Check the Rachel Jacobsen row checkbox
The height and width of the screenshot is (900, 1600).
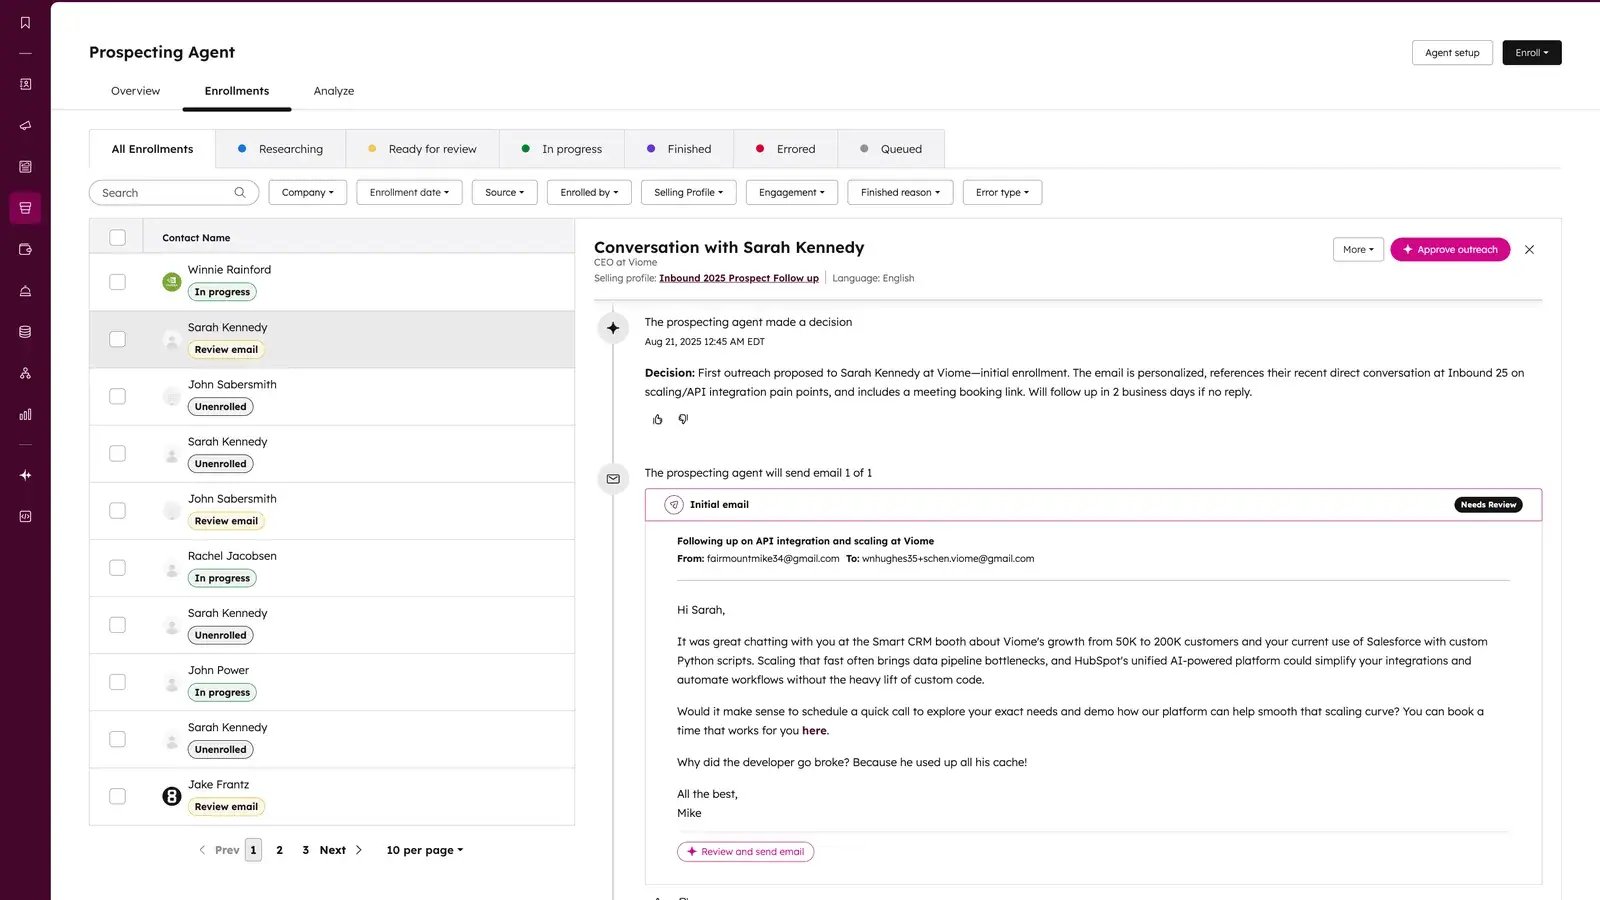[x=118, y=568]
